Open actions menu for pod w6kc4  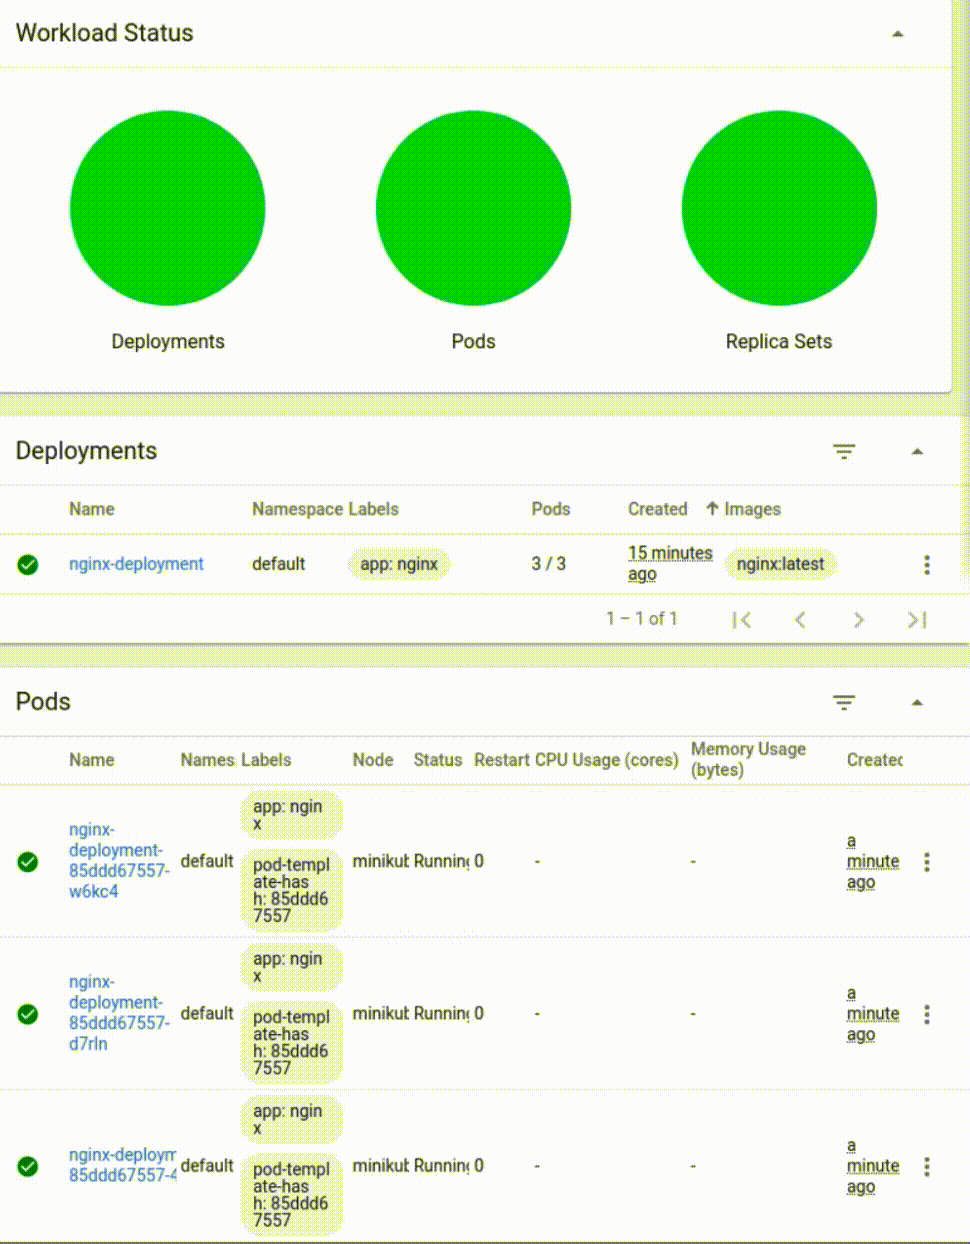click(927, 862)
